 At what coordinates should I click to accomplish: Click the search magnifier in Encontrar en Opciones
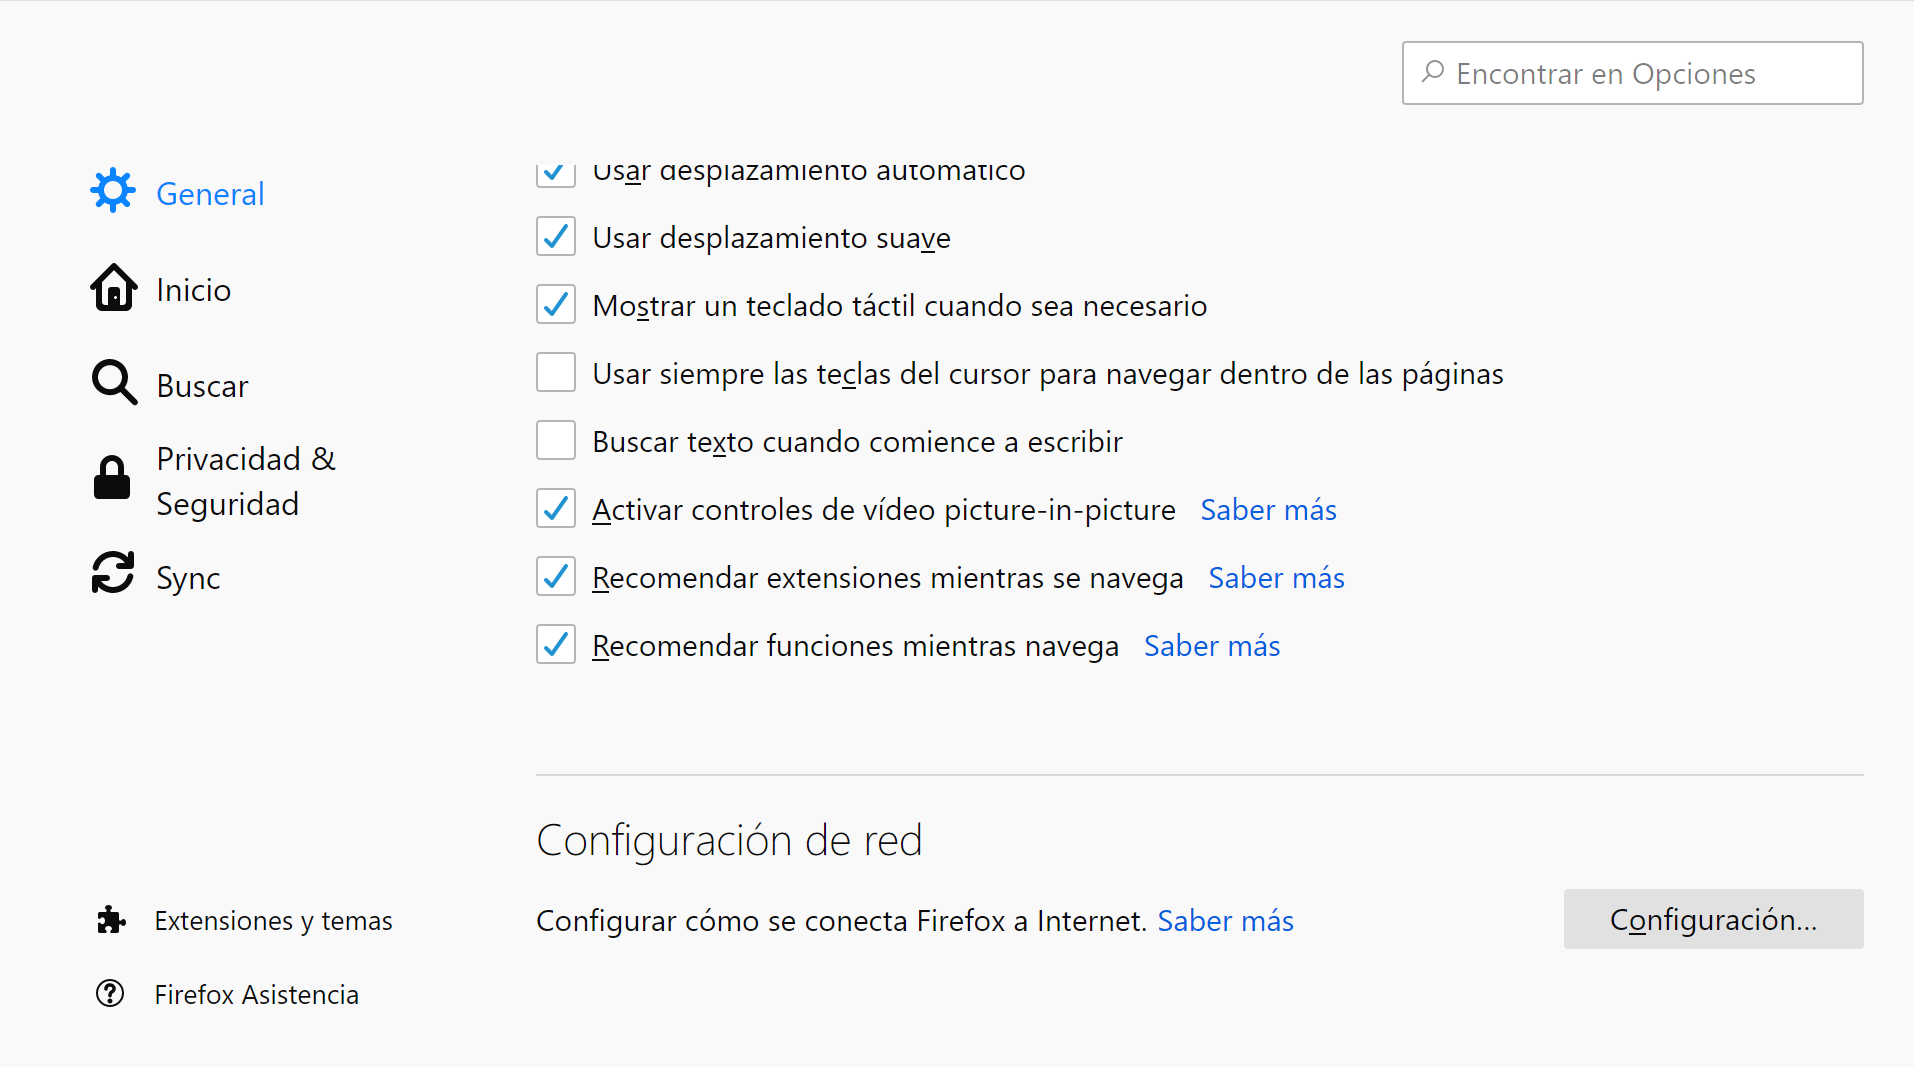(x=1433, y=72)
